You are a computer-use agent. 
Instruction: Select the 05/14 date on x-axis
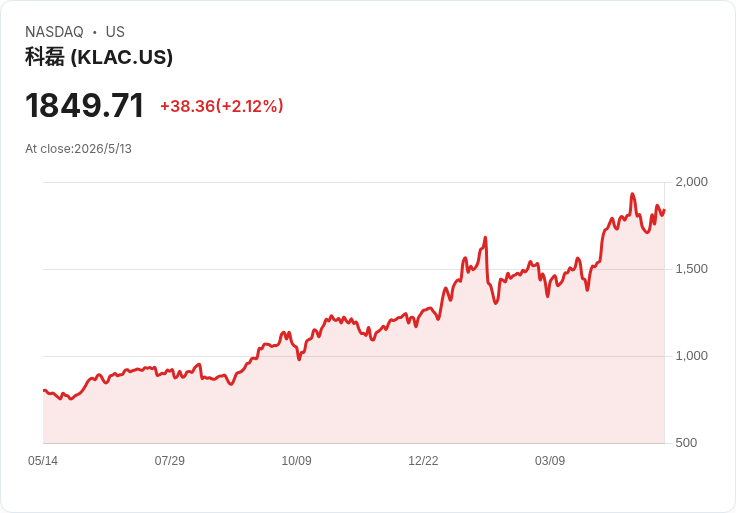(43, 461)
